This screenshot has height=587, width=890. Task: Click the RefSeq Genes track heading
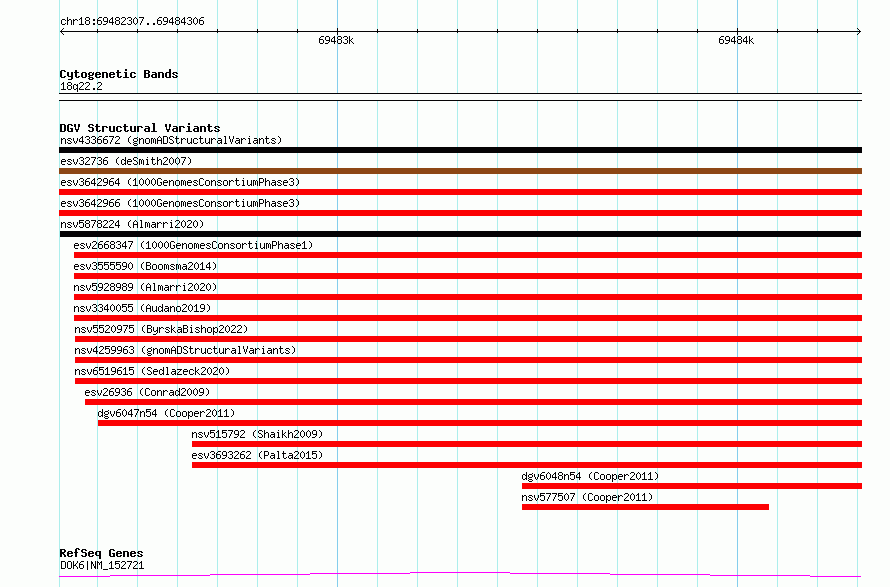[x=101, y=554]
